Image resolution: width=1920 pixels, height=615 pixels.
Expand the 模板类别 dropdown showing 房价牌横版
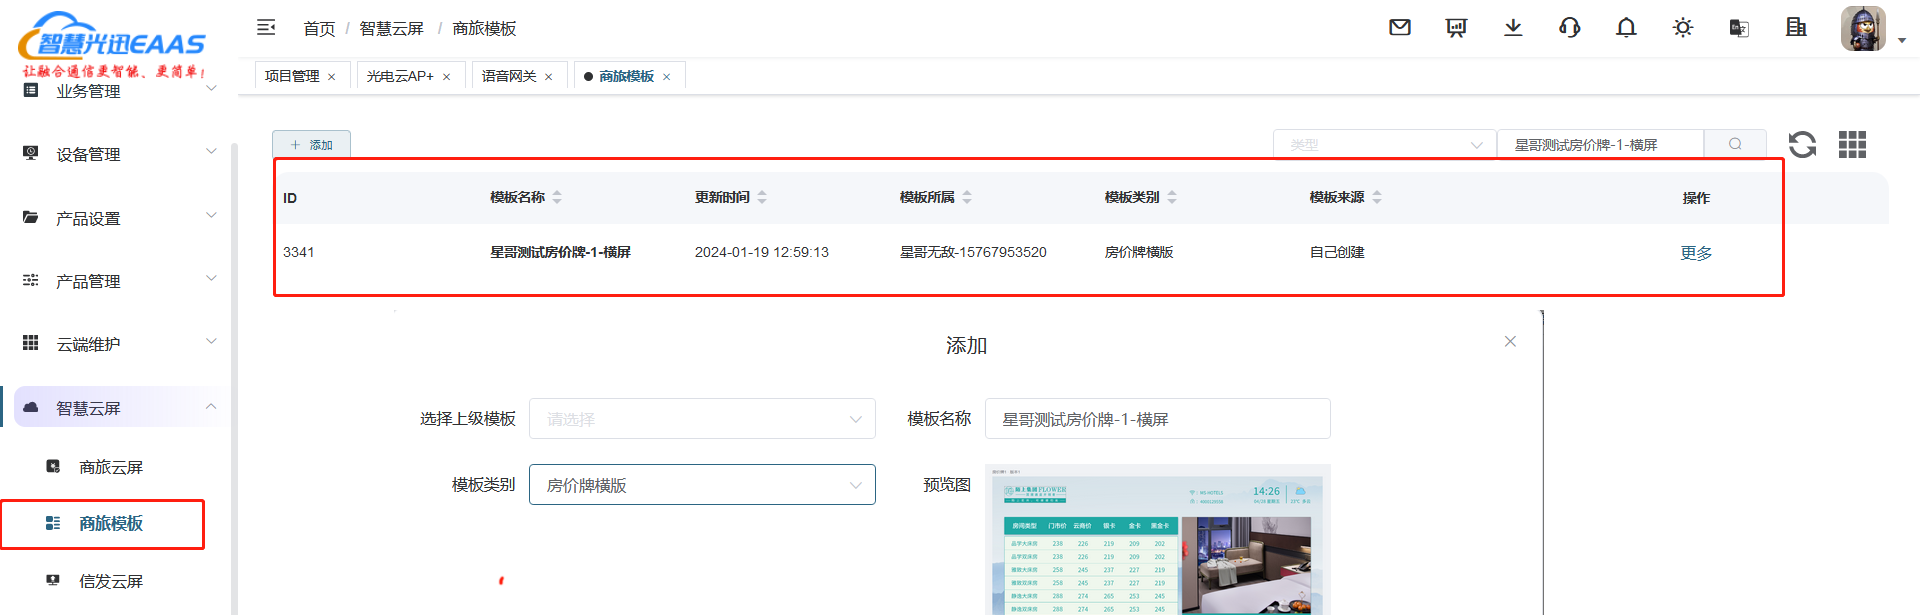click(702, 485)
